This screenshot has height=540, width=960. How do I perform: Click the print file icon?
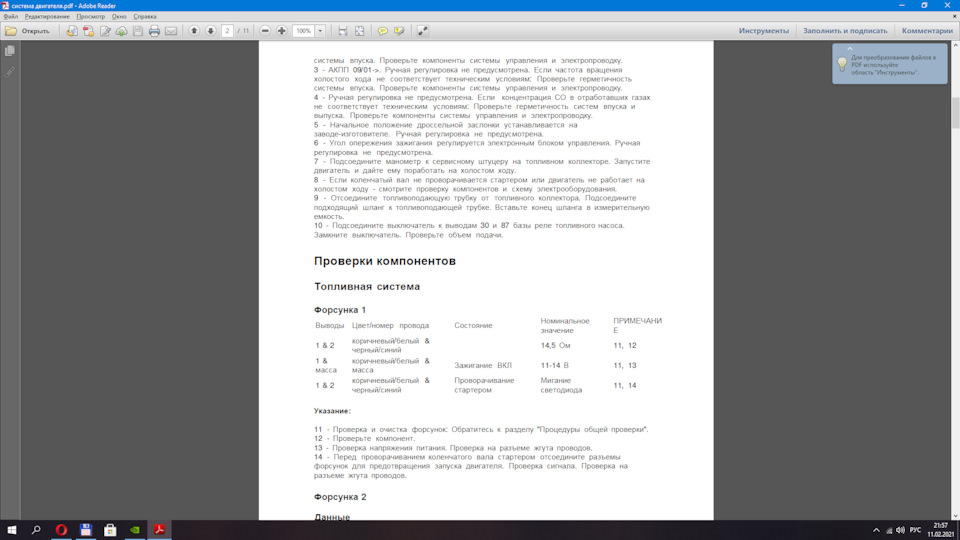[154, 31]
